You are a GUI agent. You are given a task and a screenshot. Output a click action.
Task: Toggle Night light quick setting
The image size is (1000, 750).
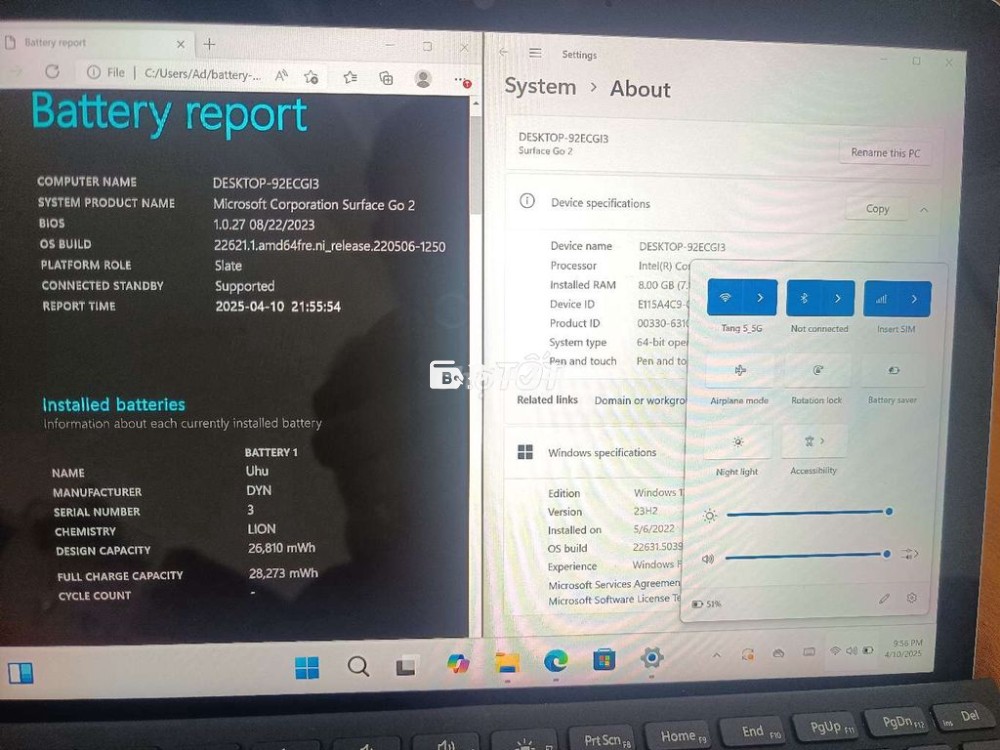tap(738, 442)
